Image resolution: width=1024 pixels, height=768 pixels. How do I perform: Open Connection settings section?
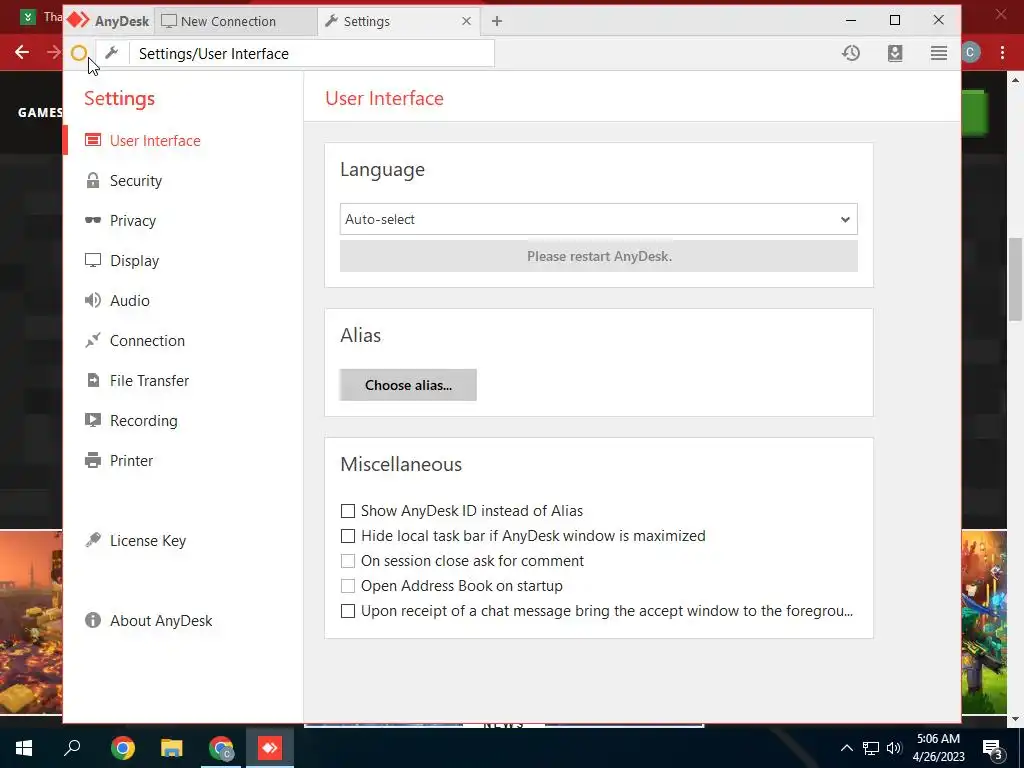pyautogui.click(x=148, y=340)
